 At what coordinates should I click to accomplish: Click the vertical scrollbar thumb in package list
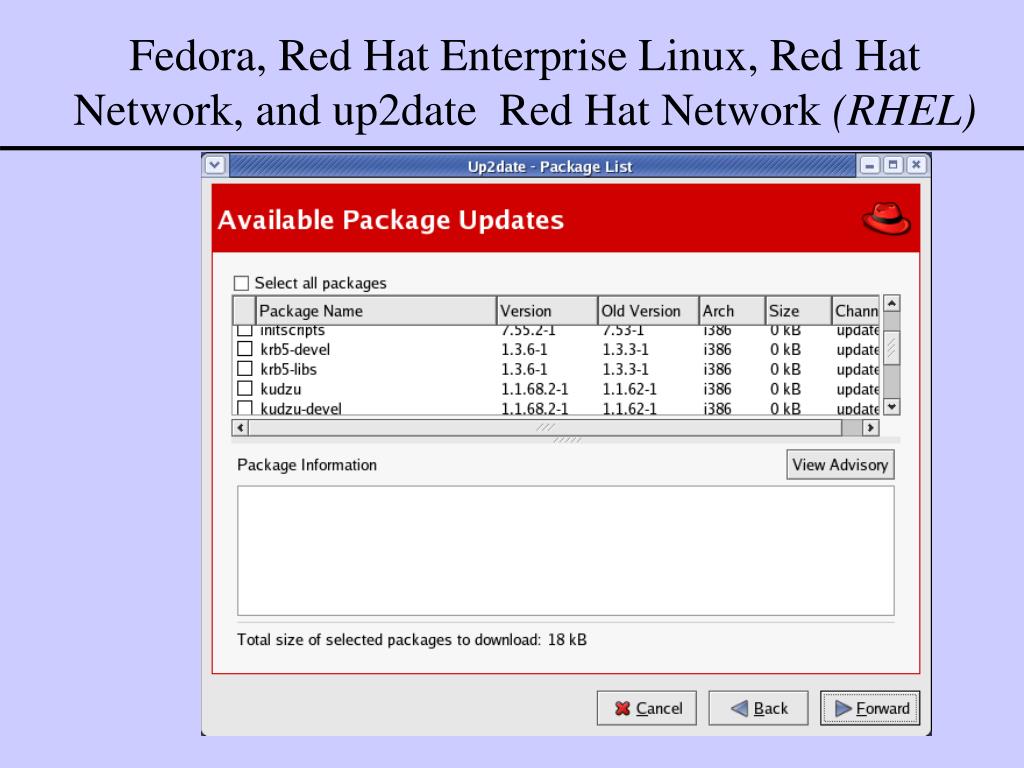point(892,347)
